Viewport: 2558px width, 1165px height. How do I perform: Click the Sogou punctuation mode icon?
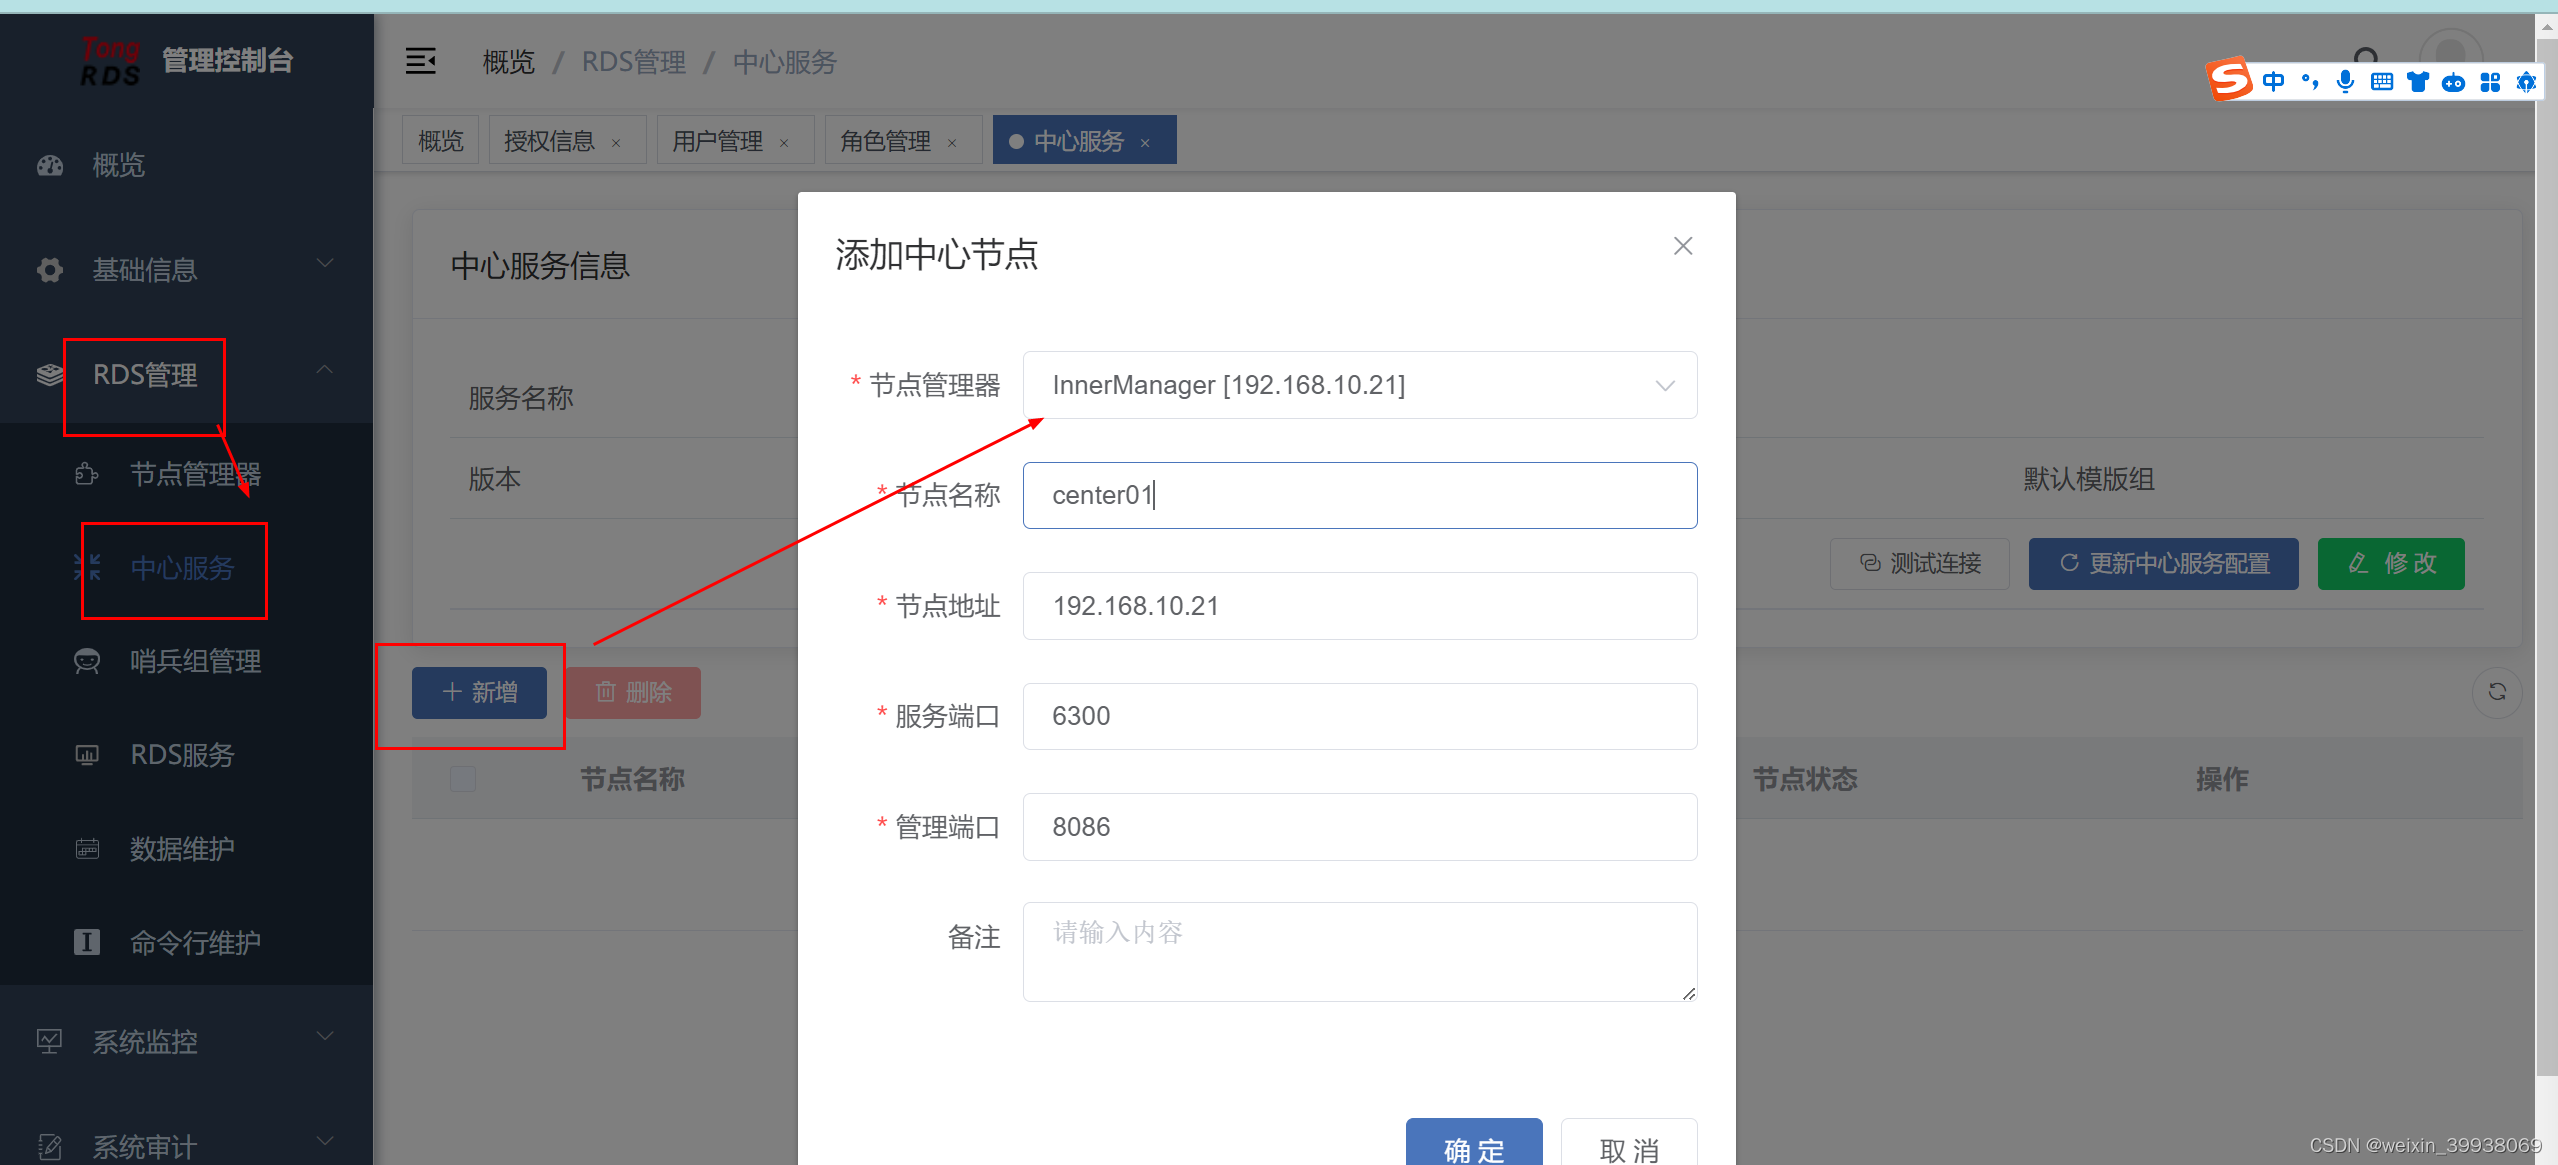click(x=2310, y=82)
